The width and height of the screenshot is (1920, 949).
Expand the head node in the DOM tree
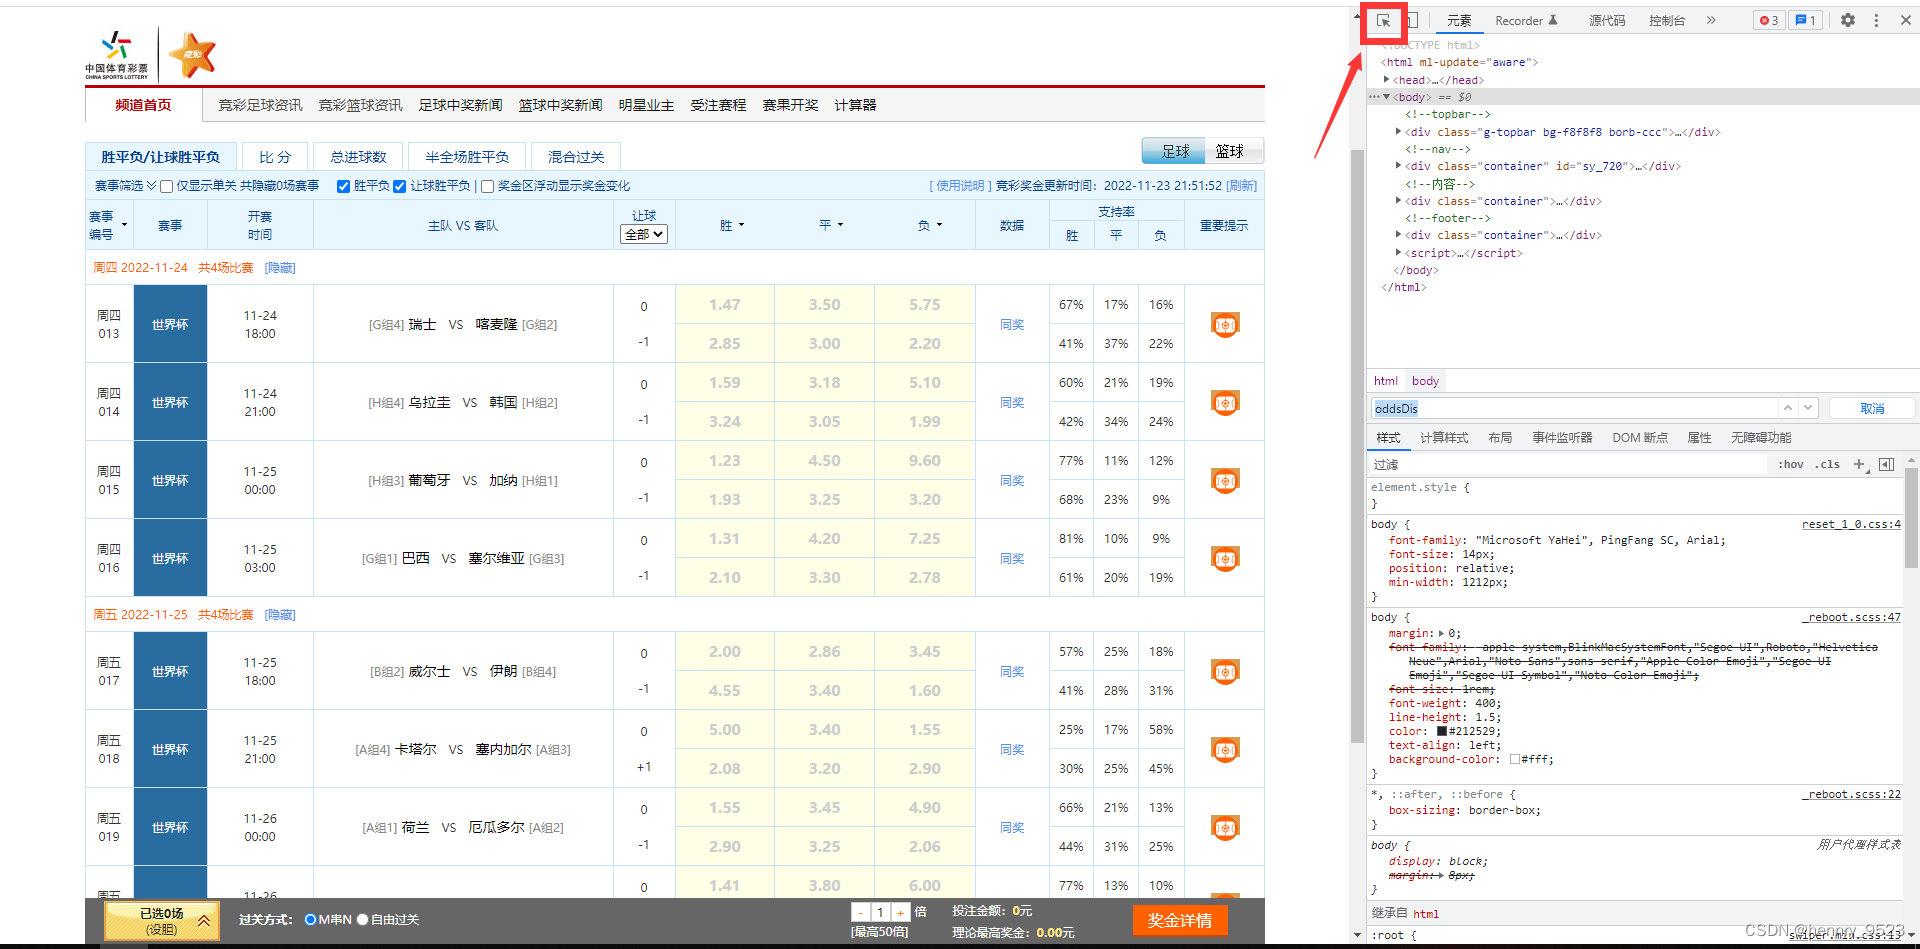[x=1386, y=80]
